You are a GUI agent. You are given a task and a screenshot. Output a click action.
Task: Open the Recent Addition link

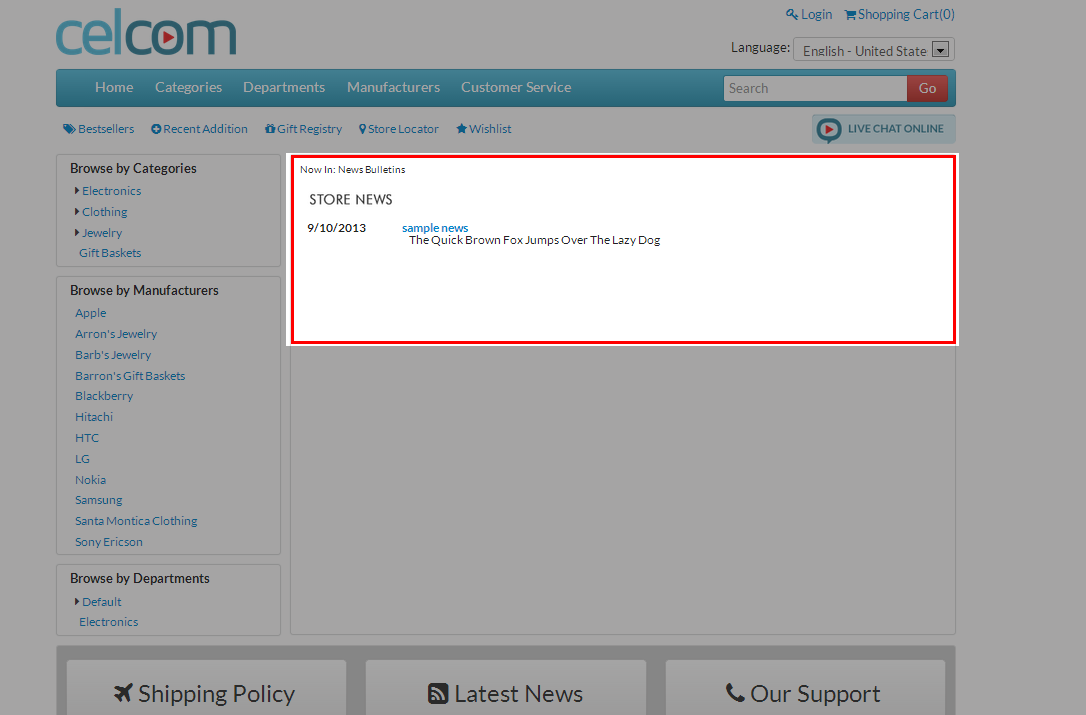(205, 129)
